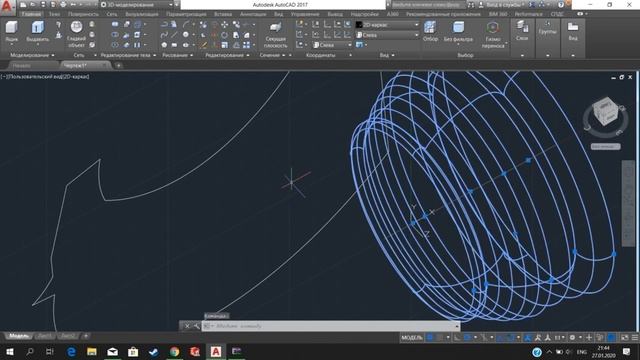Select the Move tool in Редактирование panel
640x360 pixels.
[224, 24]
